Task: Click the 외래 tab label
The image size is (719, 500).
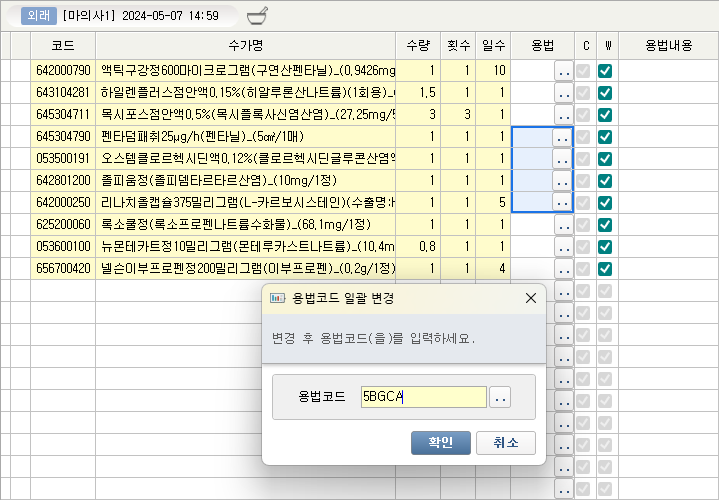Action: (38, 16)
